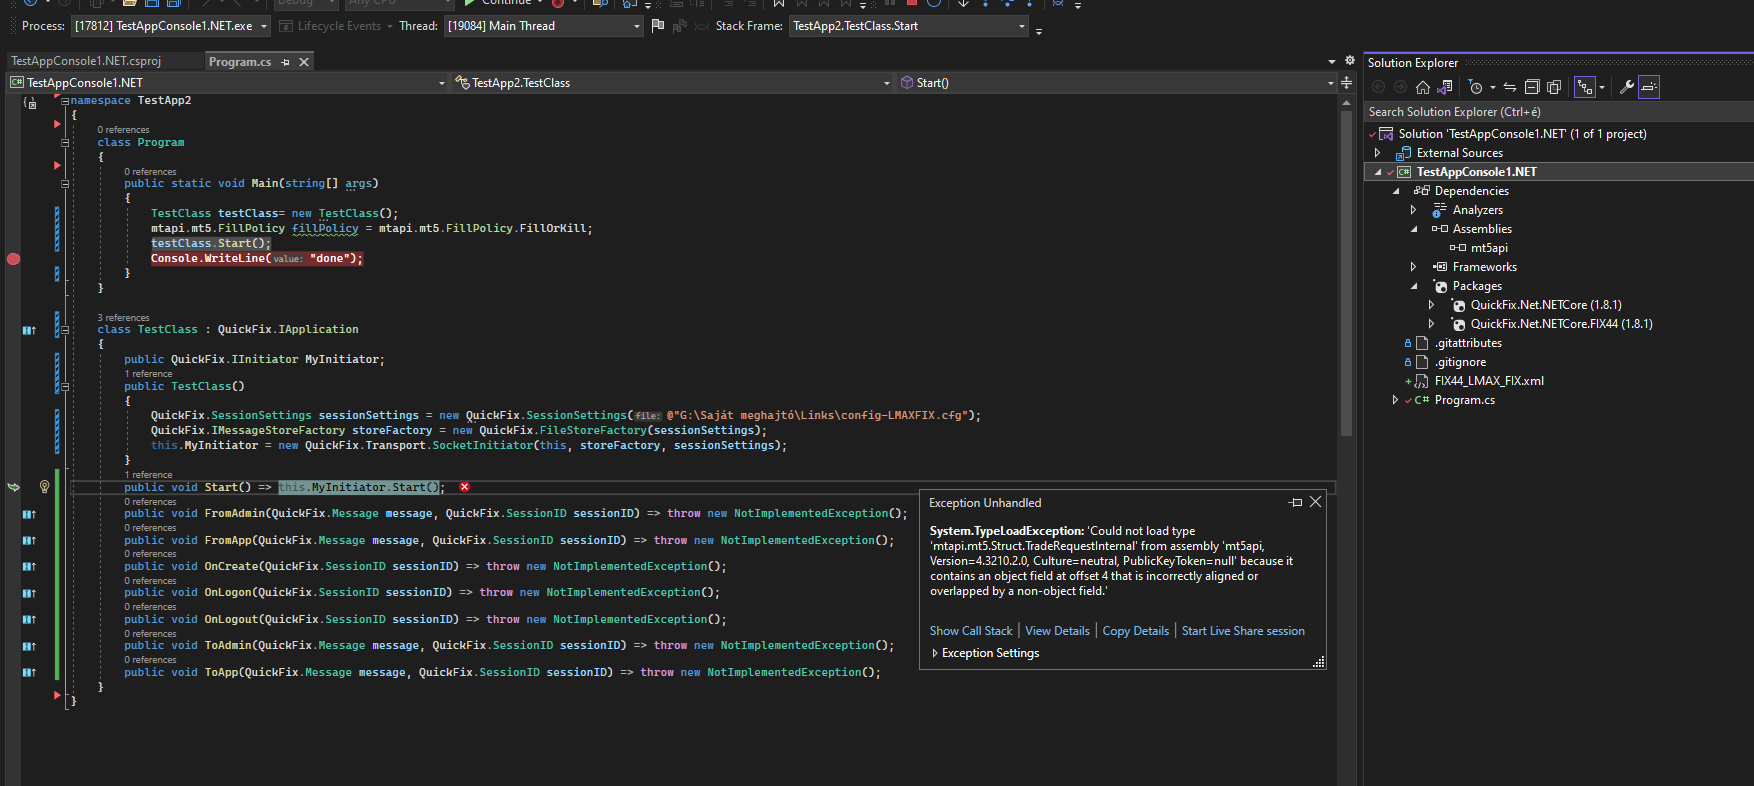This screenshot has height=786, width=1754.
Task: Toggle file nesting view button
Action: 1585,87
